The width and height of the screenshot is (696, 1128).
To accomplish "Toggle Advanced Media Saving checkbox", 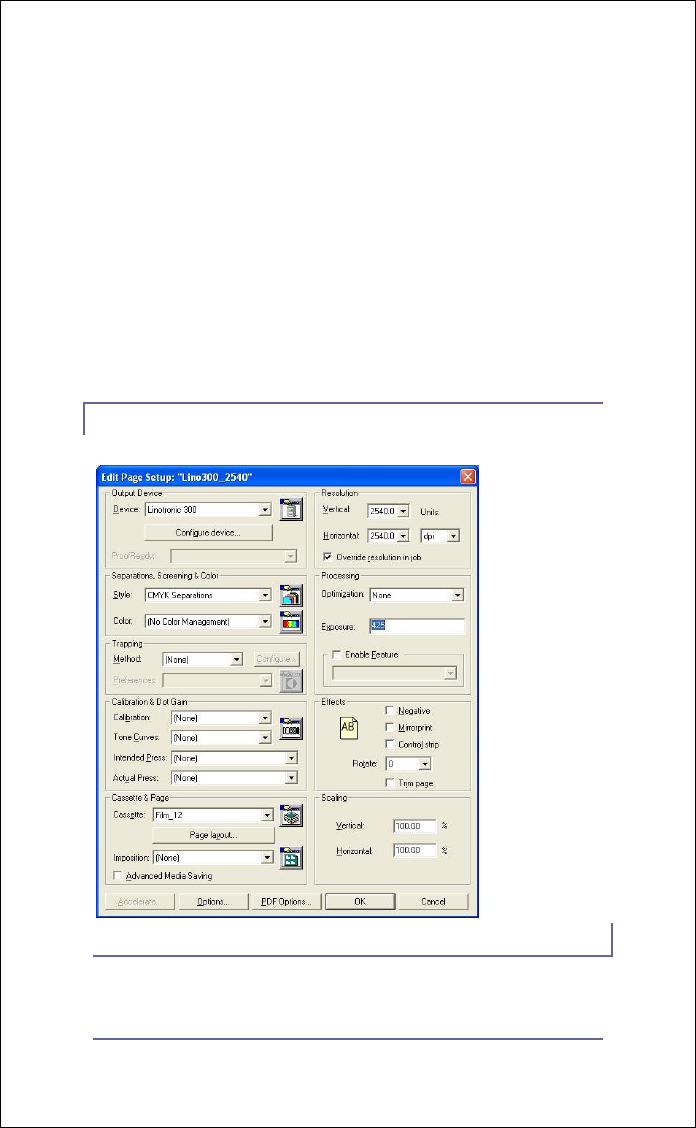I will pos(118,875).
